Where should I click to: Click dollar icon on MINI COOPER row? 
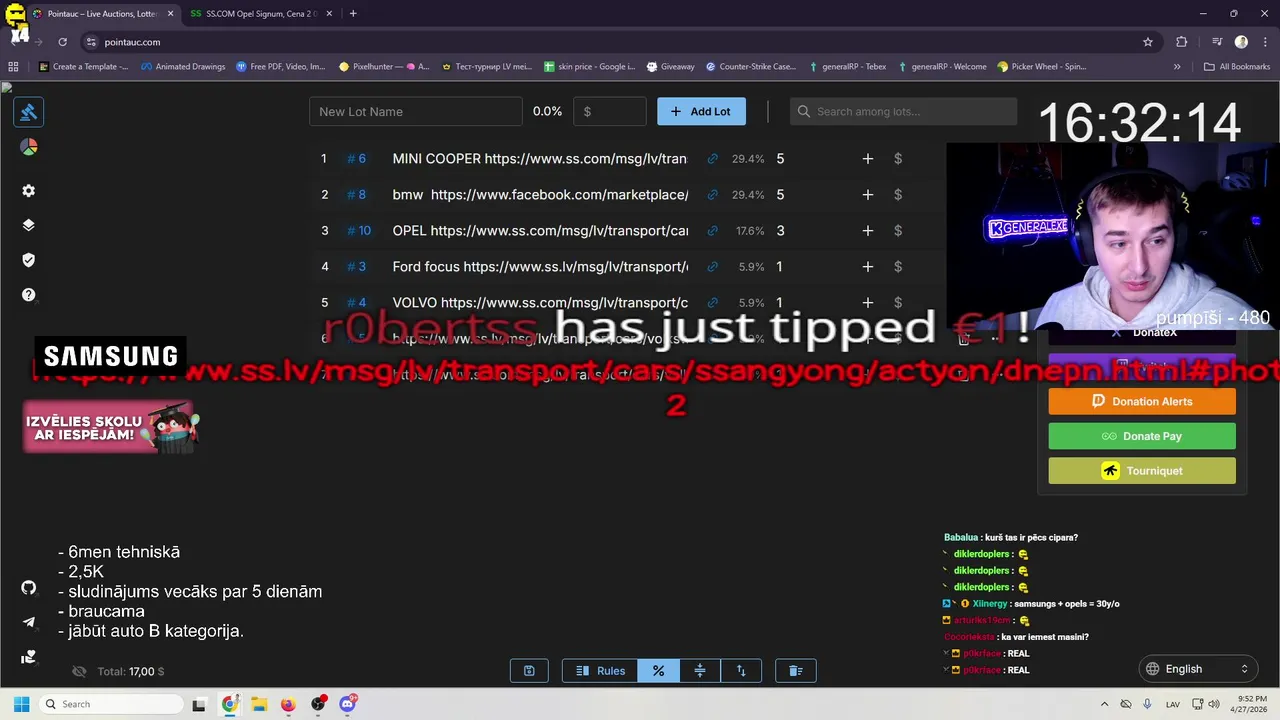coord(898,159)
